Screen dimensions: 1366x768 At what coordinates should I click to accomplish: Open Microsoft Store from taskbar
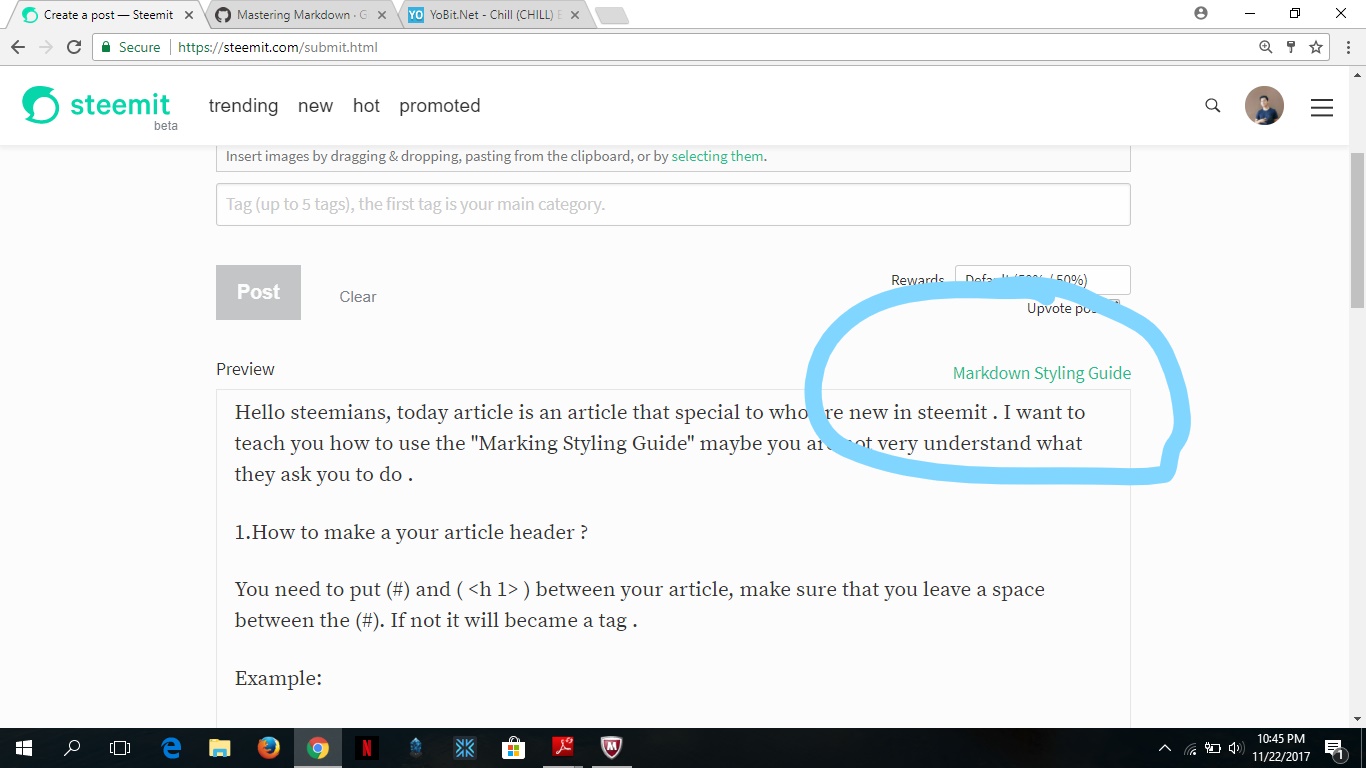[513, 748]
